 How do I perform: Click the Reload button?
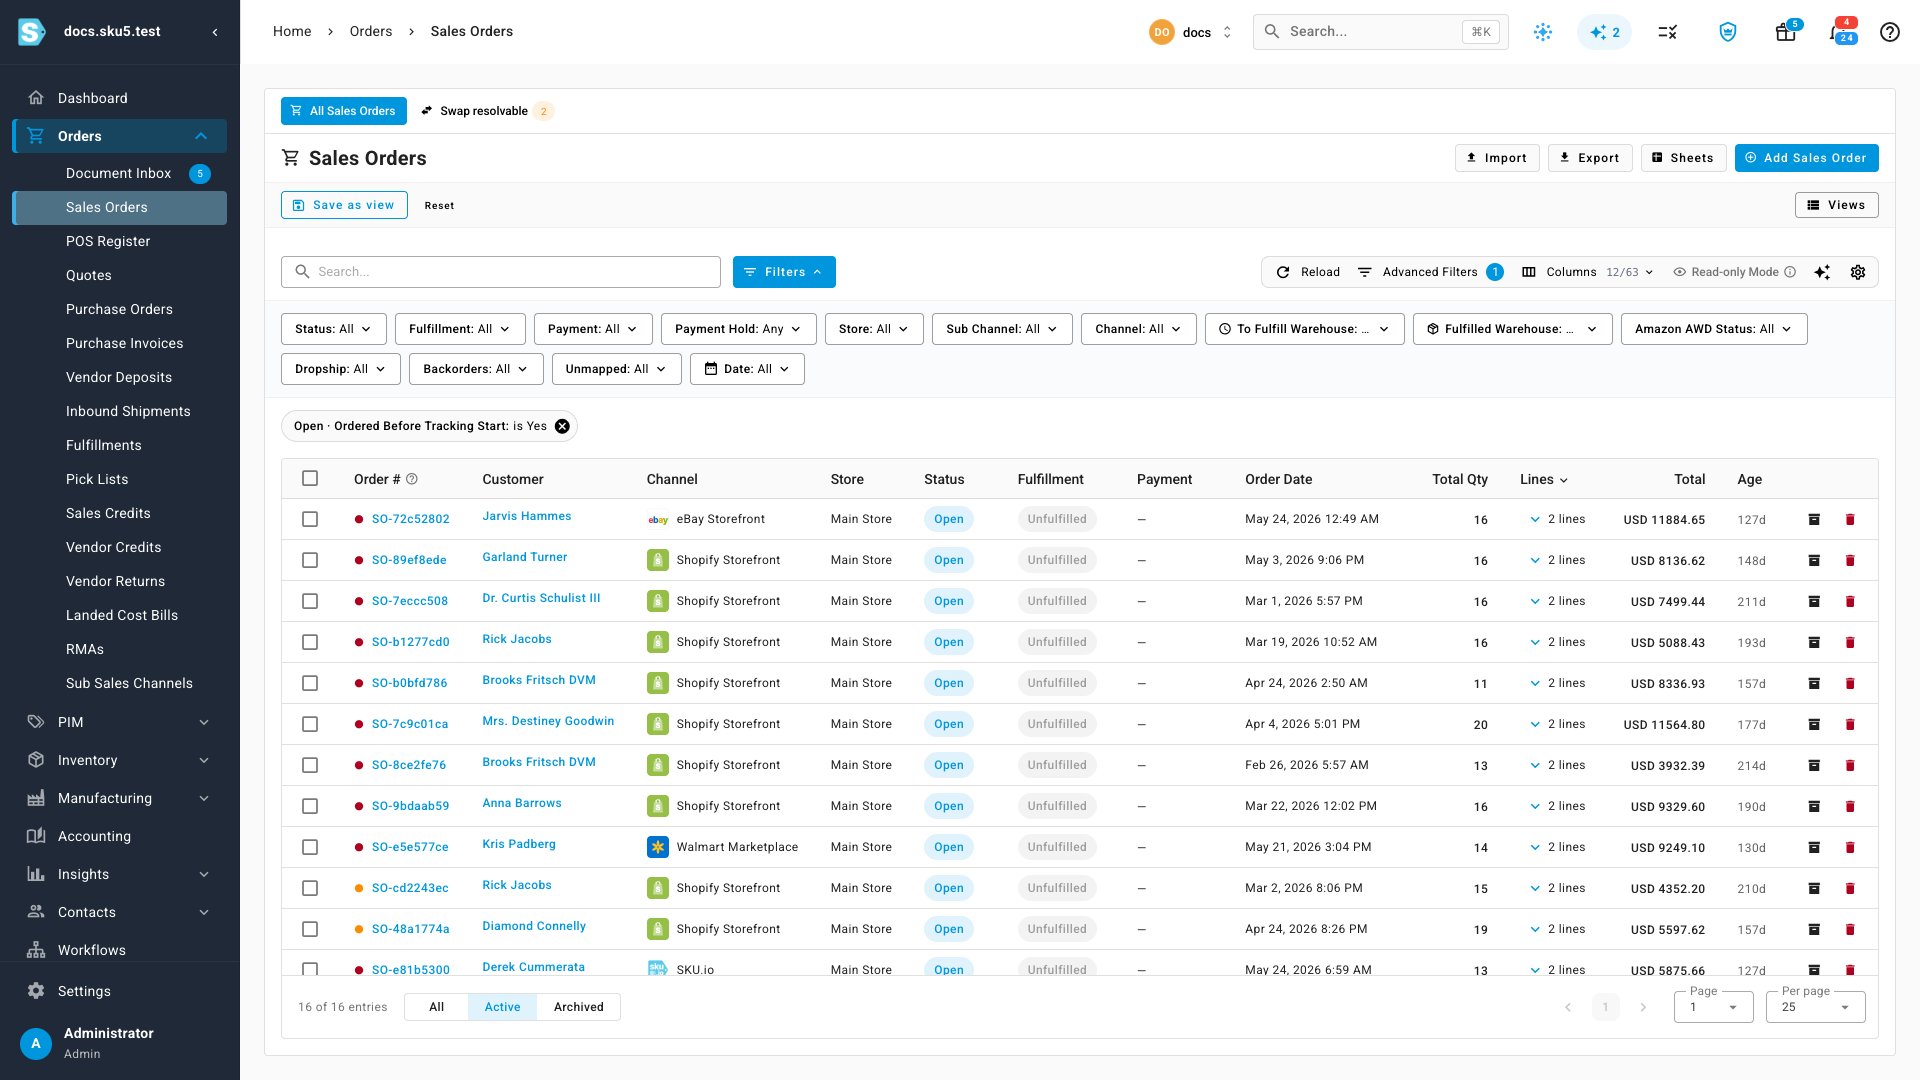point(1308,272)
